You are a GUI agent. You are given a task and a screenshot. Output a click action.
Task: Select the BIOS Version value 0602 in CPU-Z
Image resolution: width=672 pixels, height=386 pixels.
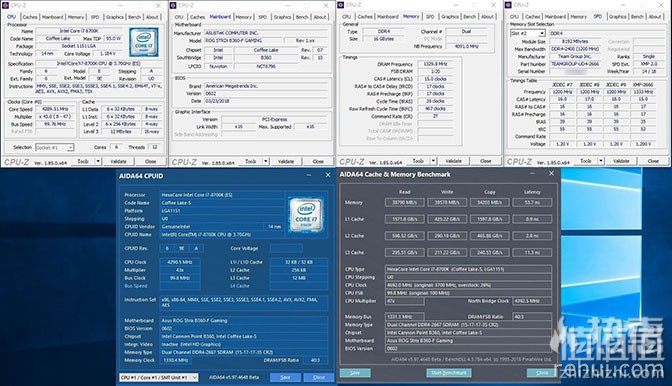267,93
